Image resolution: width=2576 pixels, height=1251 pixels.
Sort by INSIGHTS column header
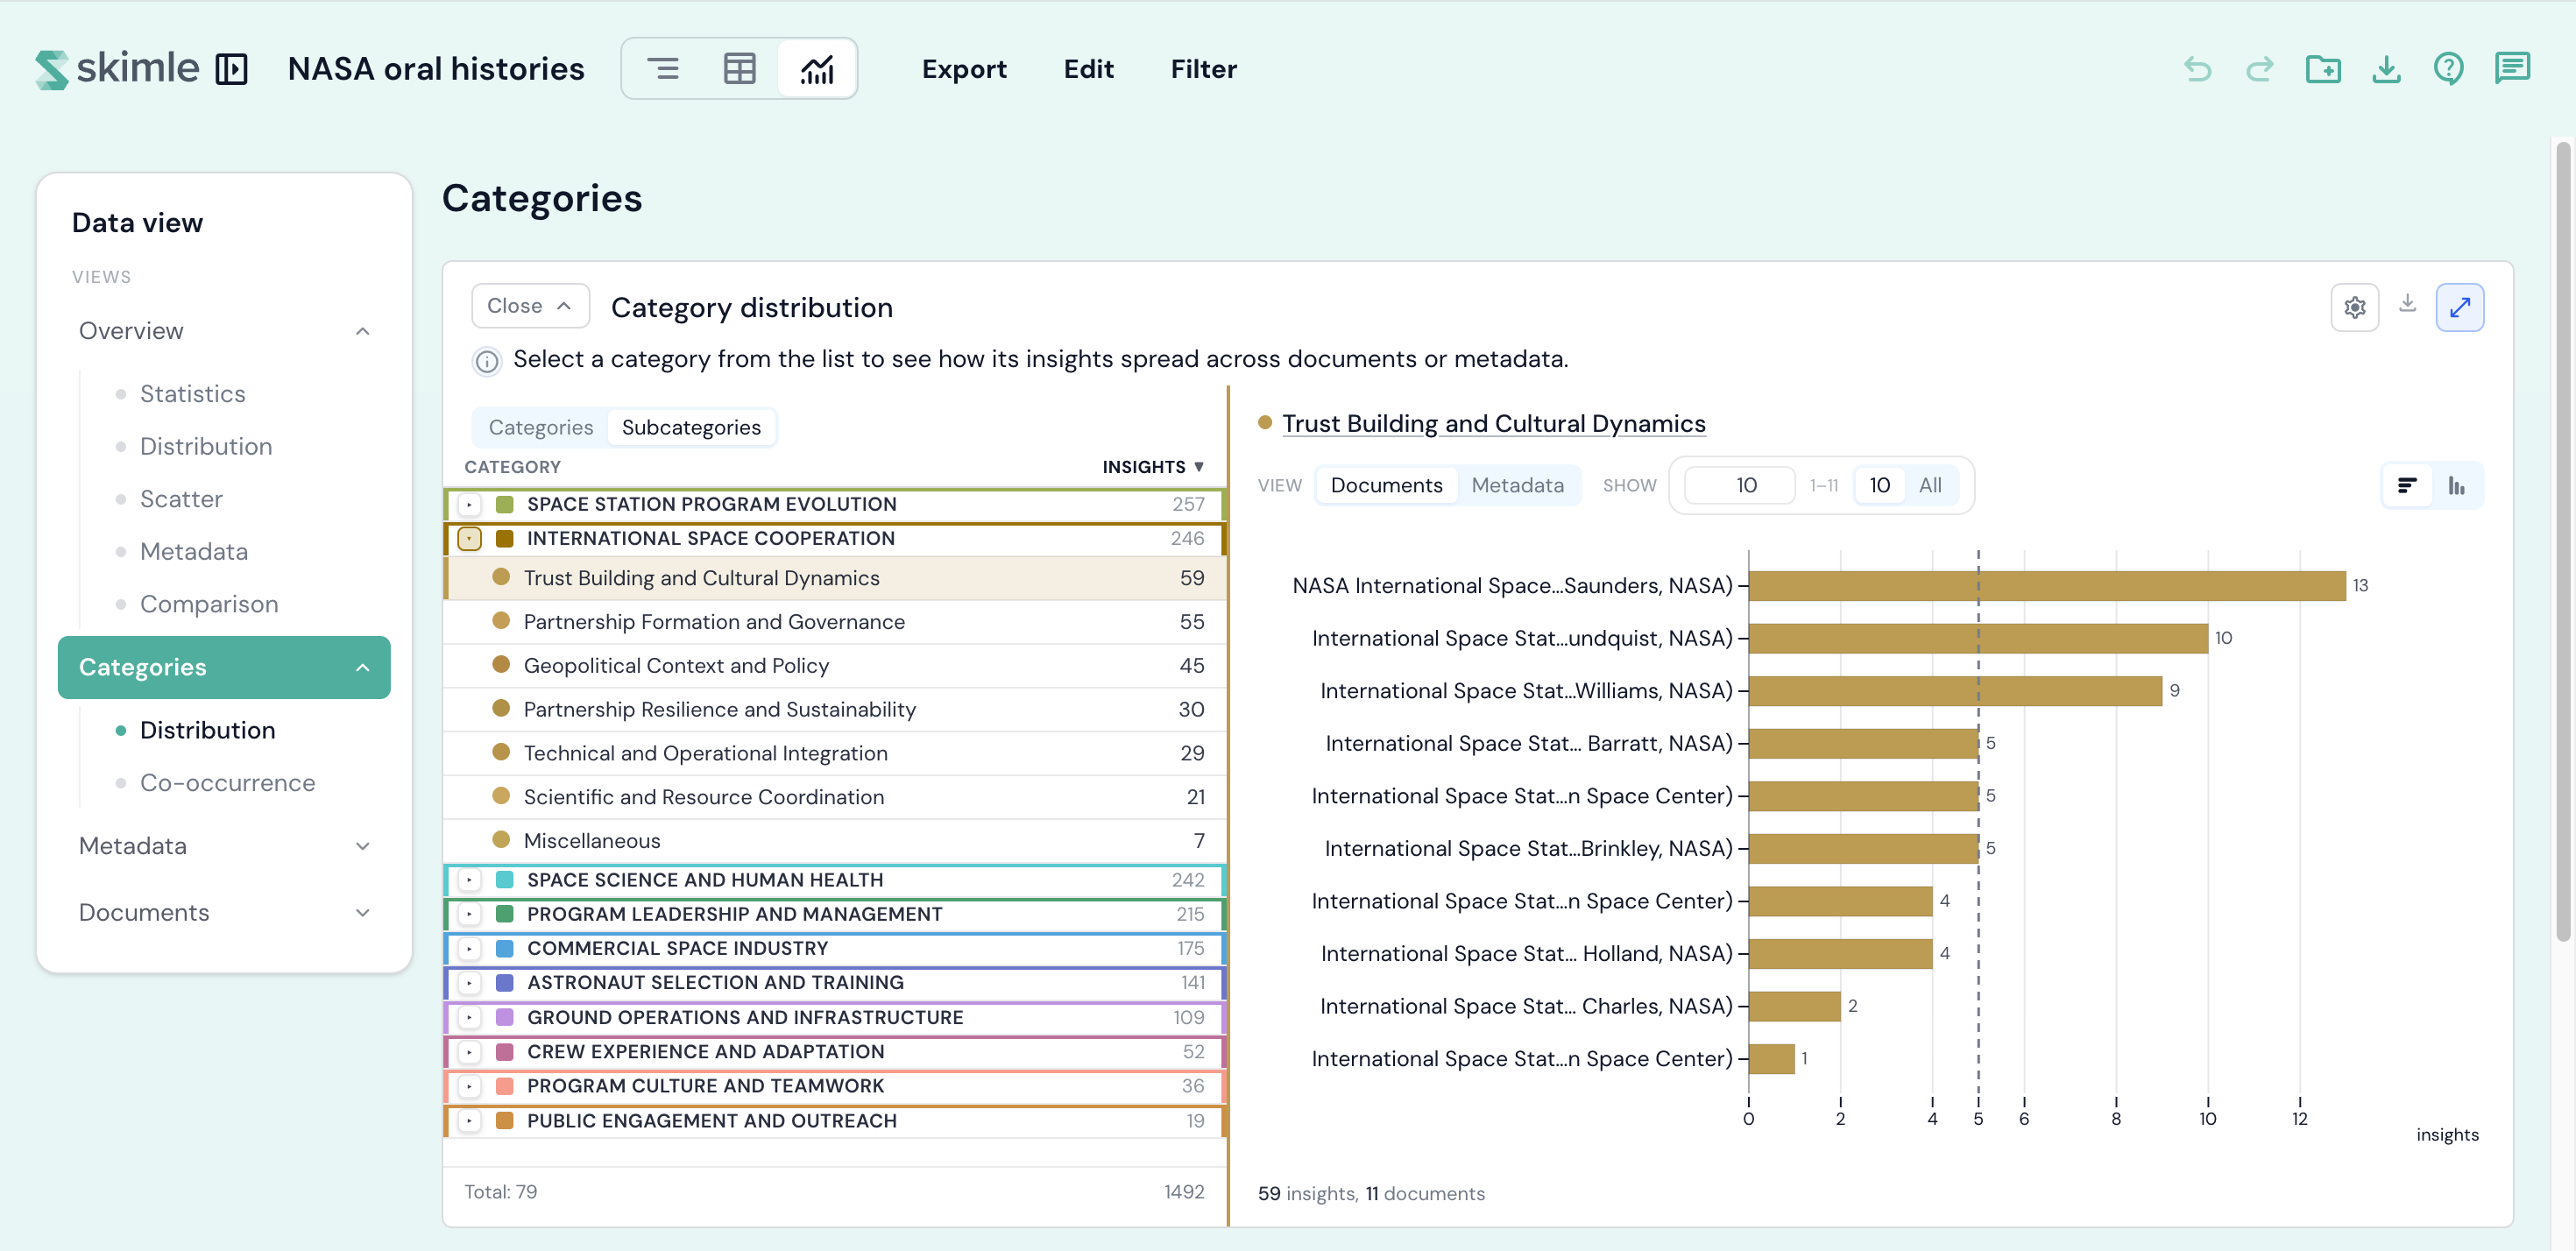point(1152,467)
